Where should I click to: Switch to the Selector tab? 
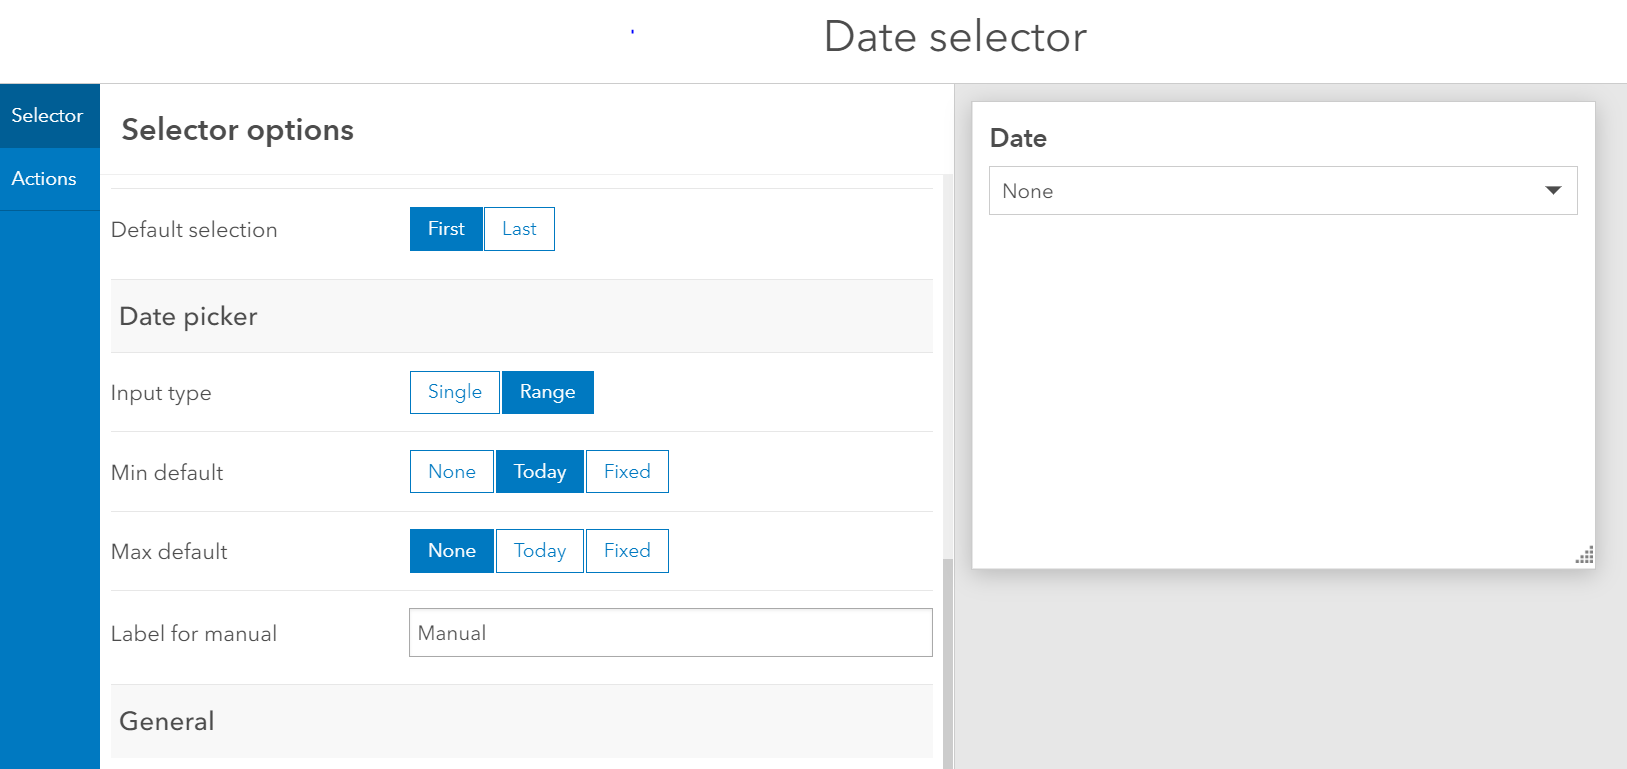(48, 116)
